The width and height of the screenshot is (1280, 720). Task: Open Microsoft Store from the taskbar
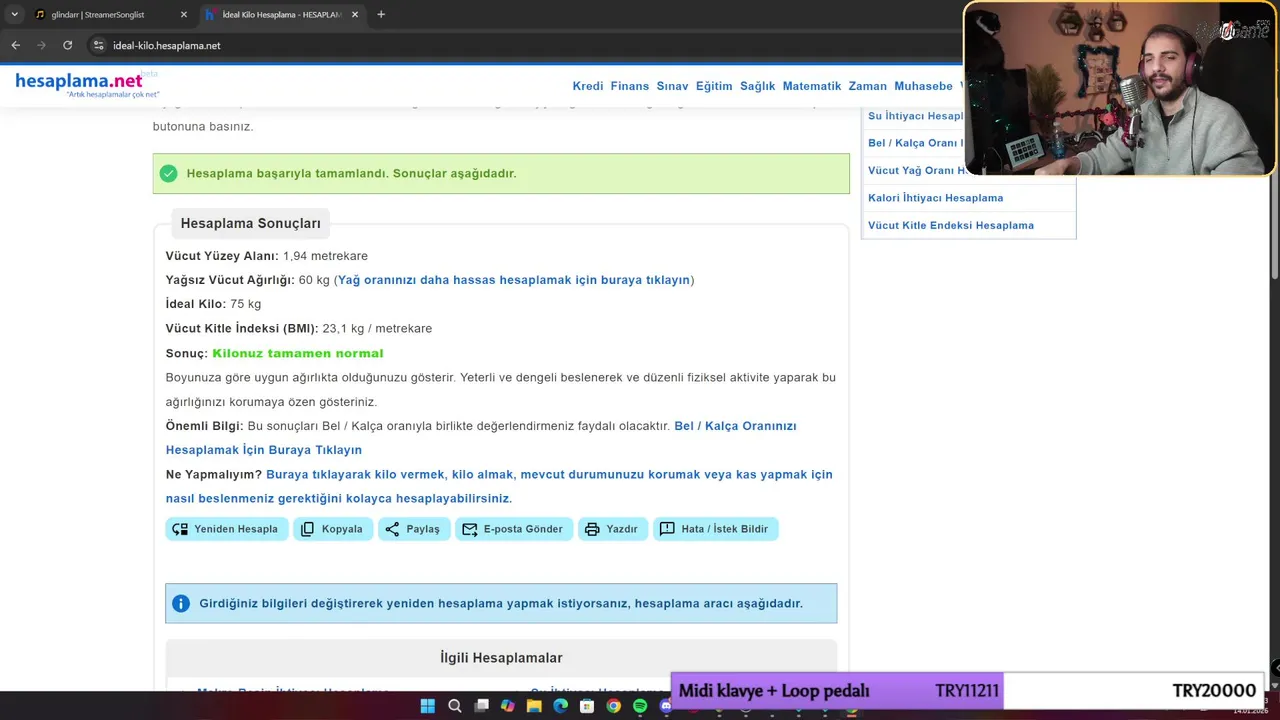587,706
